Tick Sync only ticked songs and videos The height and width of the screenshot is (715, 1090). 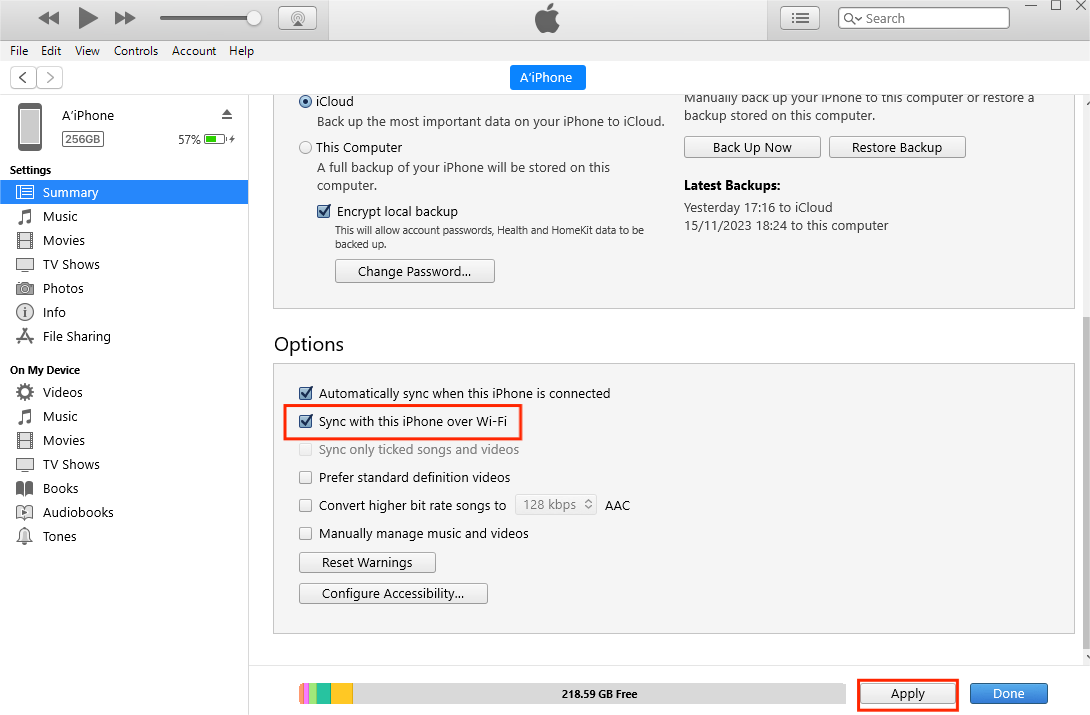306,450
